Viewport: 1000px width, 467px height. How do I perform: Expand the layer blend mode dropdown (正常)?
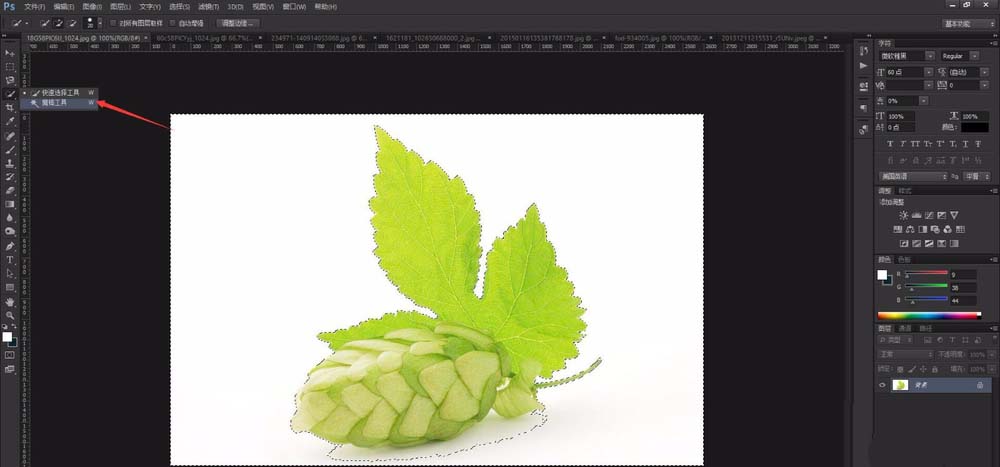[x=904, y=354]
